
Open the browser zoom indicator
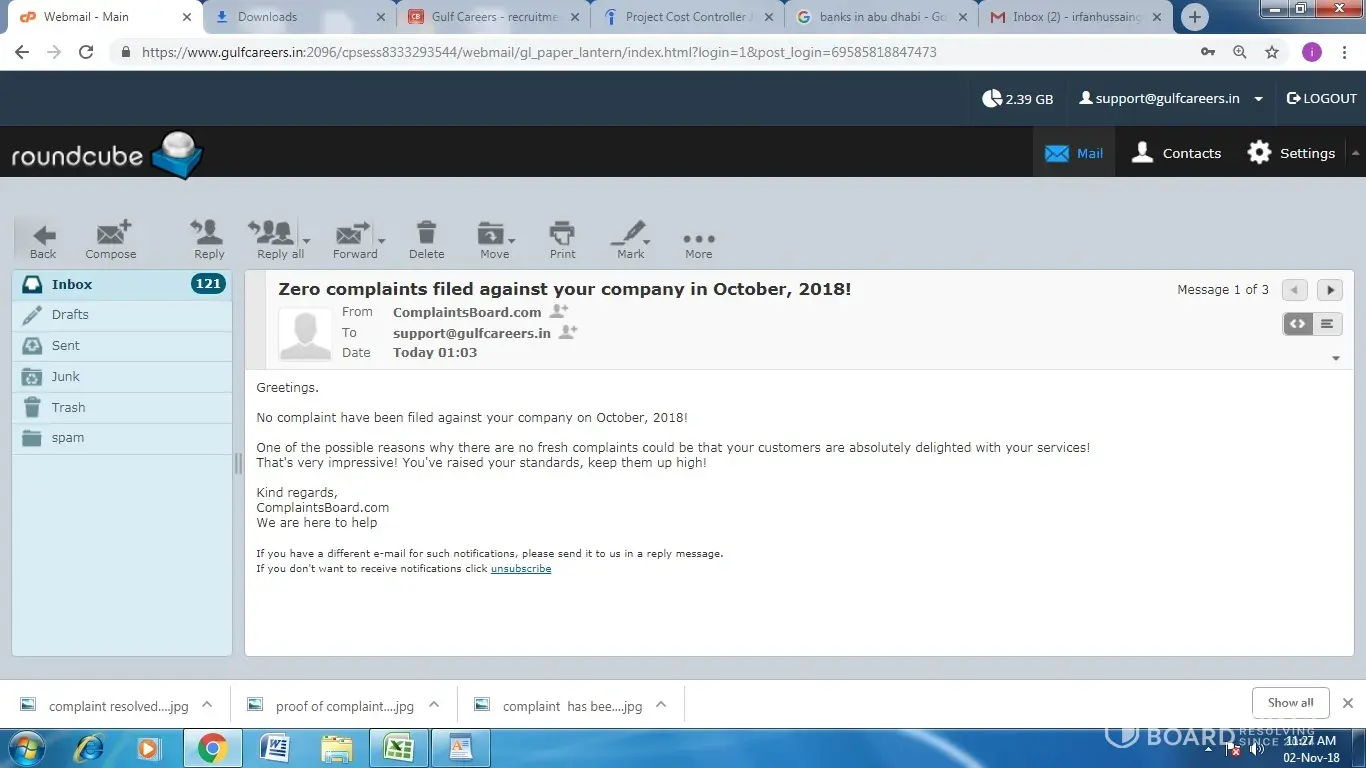[1240, 52]
